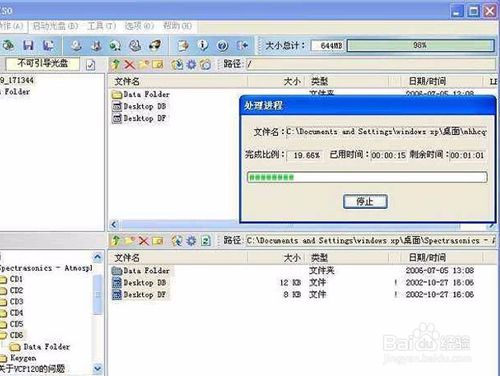Click the 不可引导光盘 boot type field

click(43, 63)
